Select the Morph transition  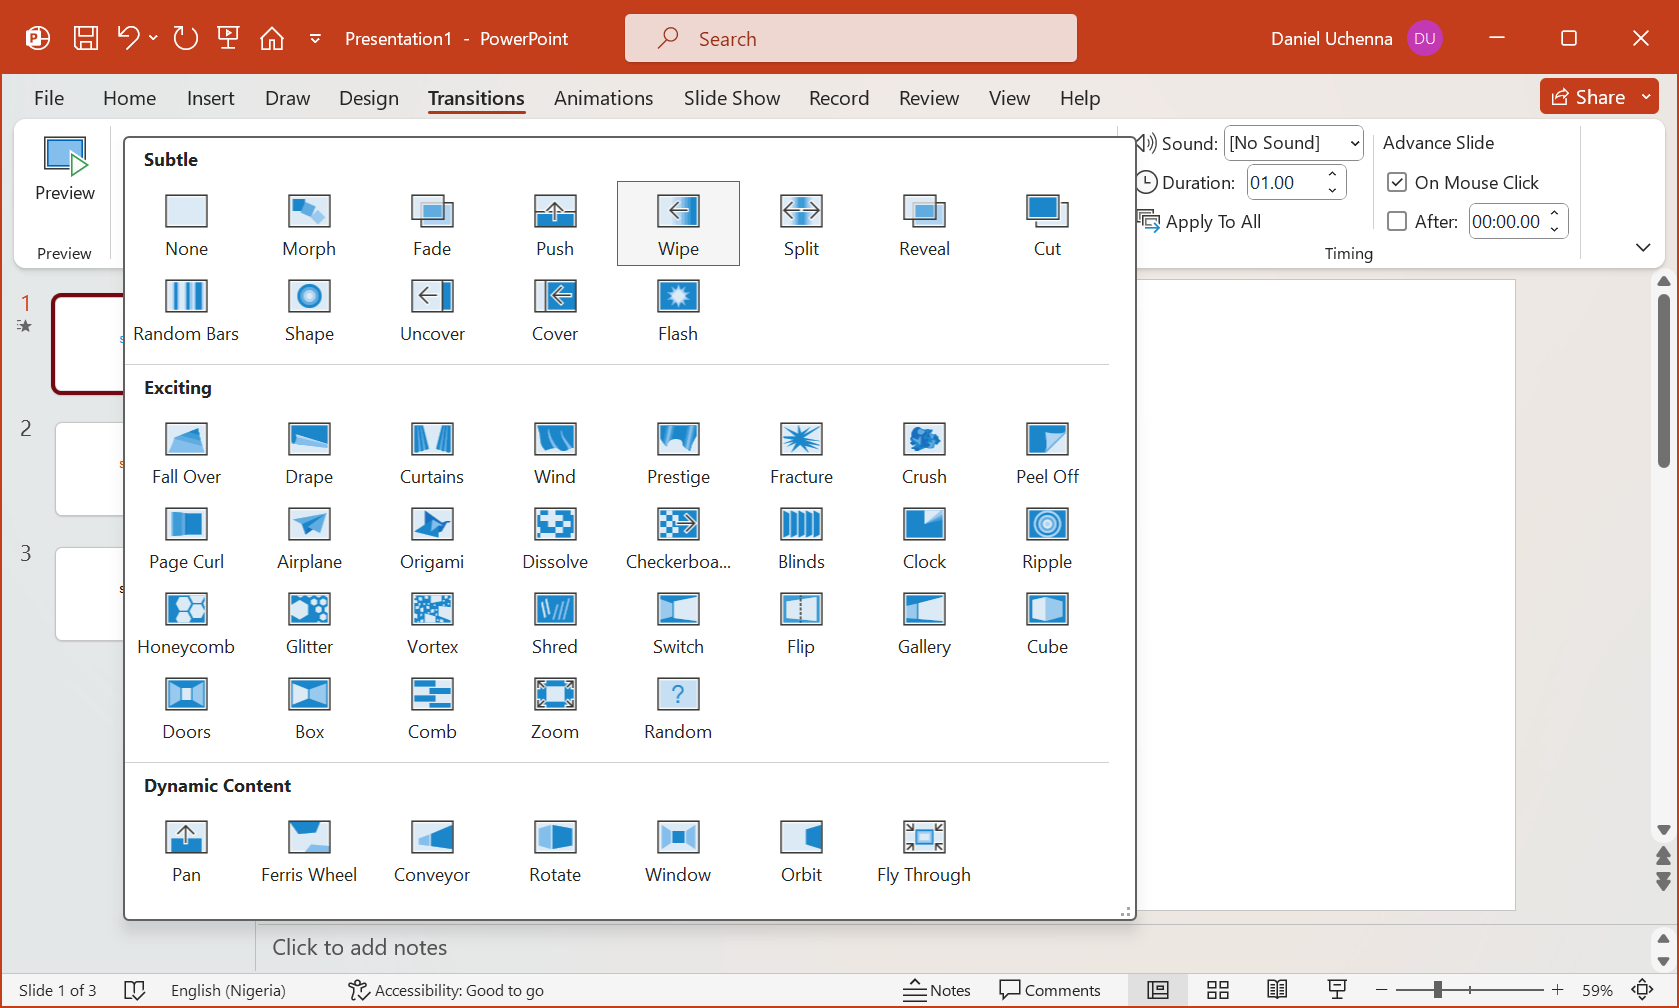(x=309, y=224)
